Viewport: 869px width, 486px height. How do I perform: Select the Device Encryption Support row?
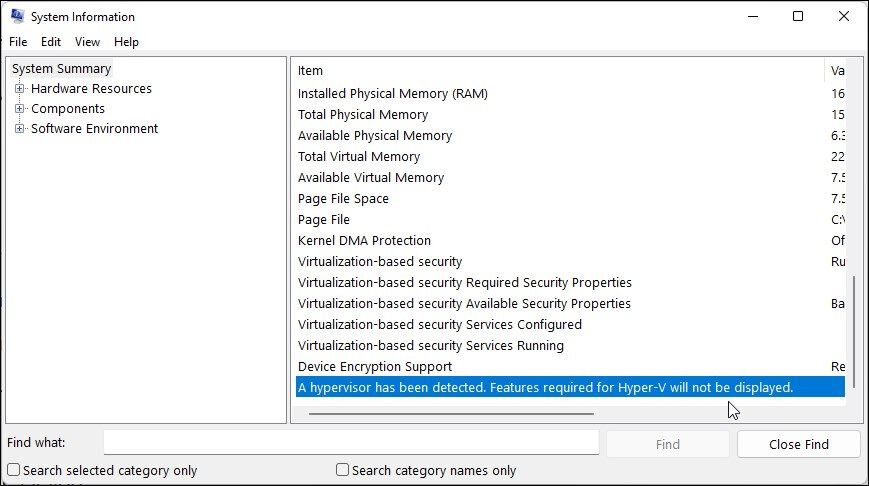coord(375,367)
